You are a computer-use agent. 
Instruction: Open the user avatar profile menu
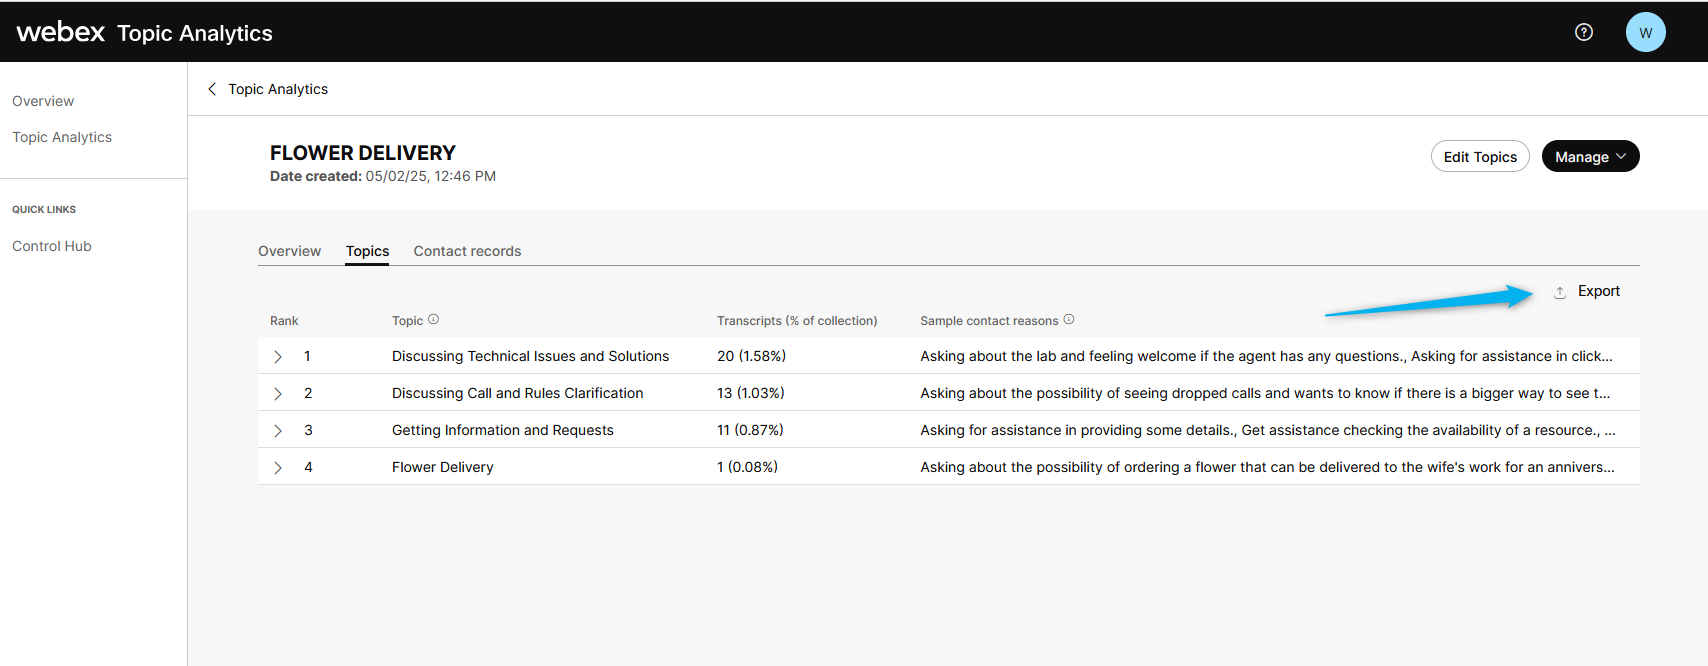click(x=1645, y=32)
